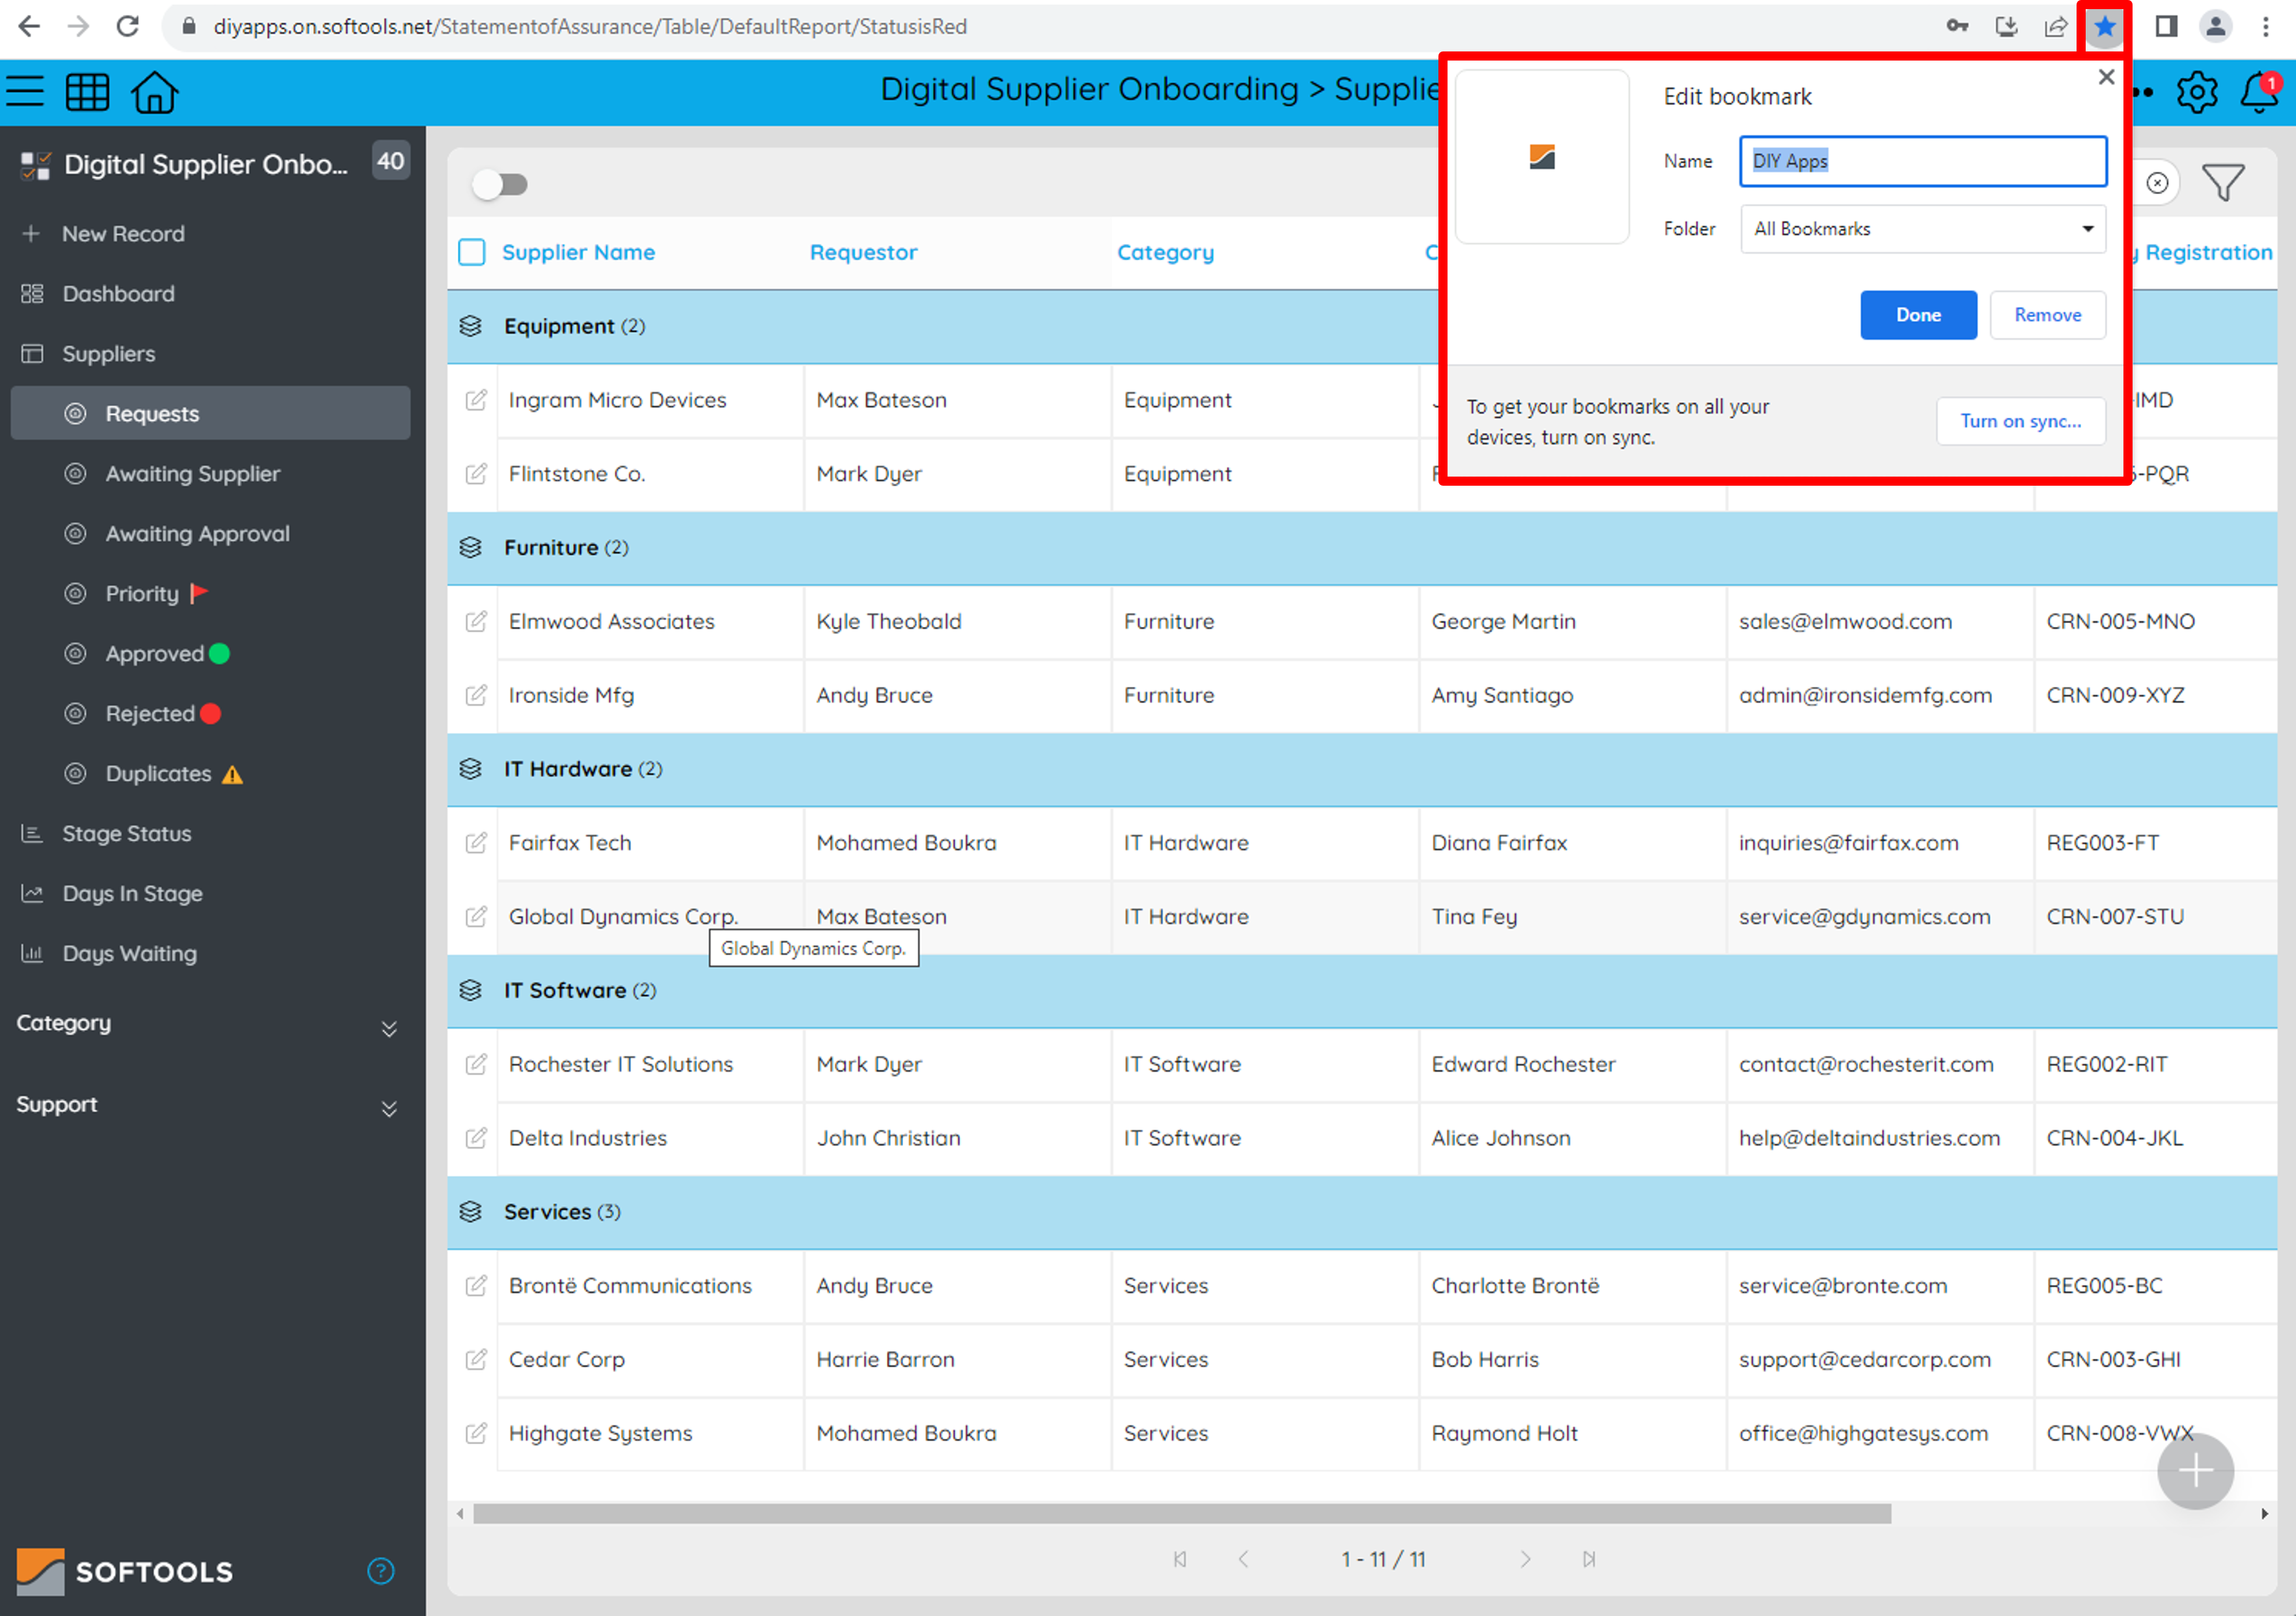This screenshot has height=1616, width=2296.
Task: Collapse the Furniture group row
Action: (471, 548)
